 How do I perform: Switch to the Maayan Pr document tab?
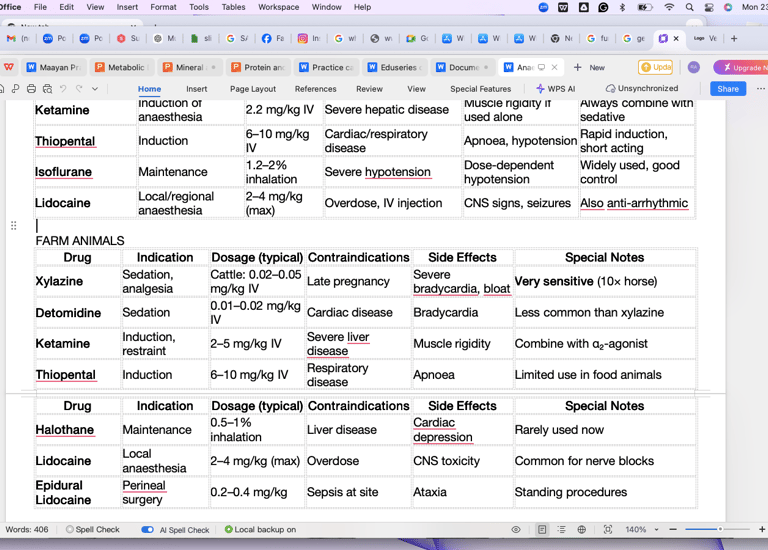coord(54,68)
